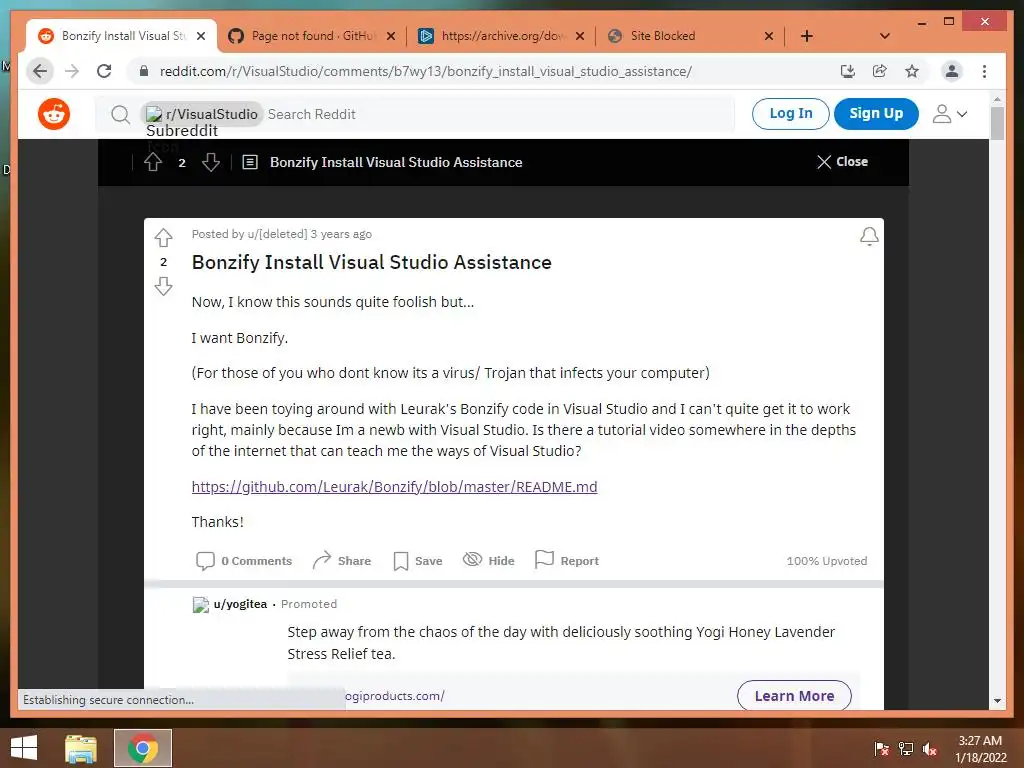Close the archive.org tab

coord(580,36)
